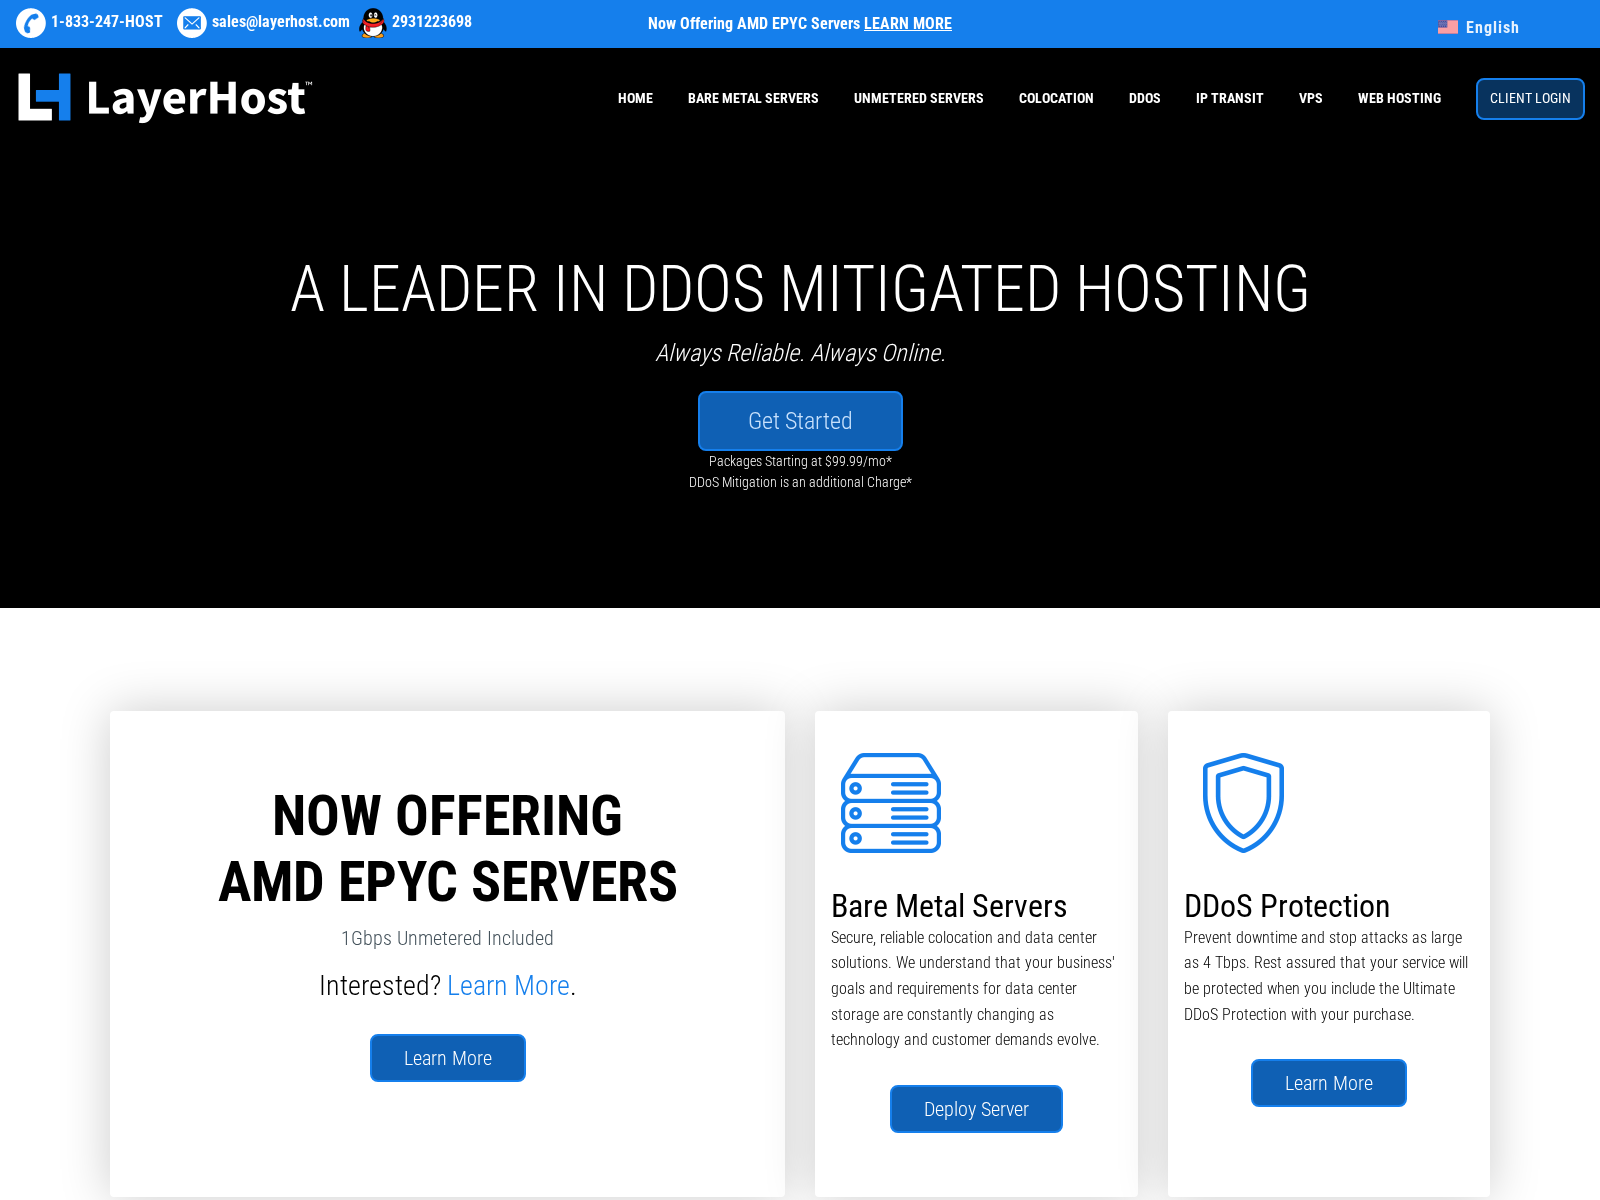Click the American flag icon
Screen dimensions: 1600x1200
tap(1449, 27)
